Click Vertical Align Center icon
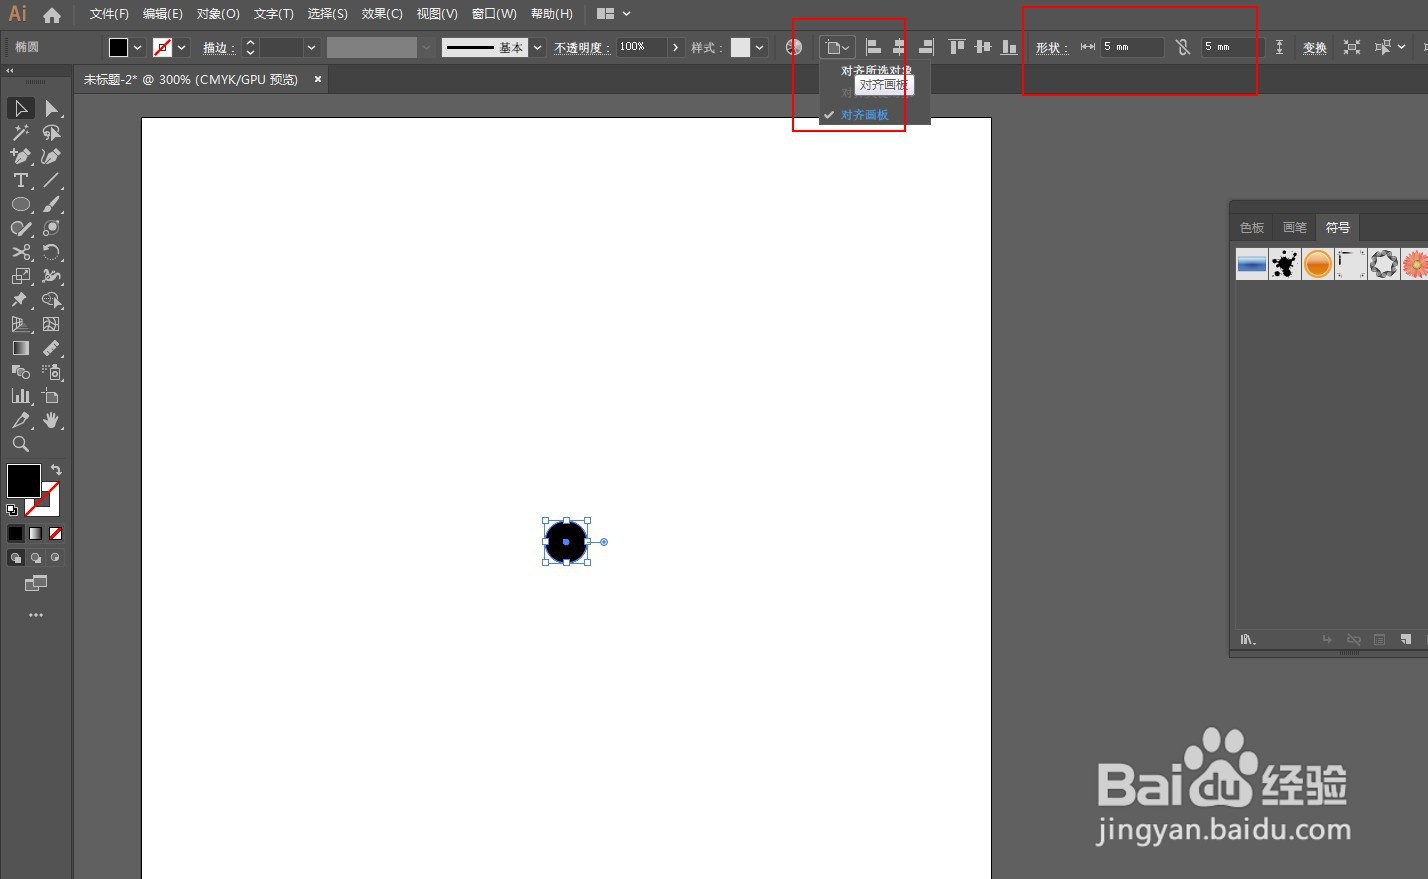The image size is (1428, 879). click(983, 47)
